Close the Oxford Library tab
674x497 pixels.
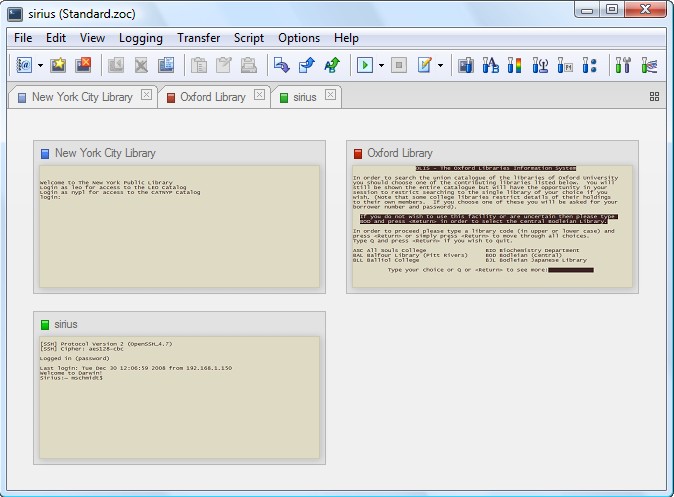click(259, 95)
